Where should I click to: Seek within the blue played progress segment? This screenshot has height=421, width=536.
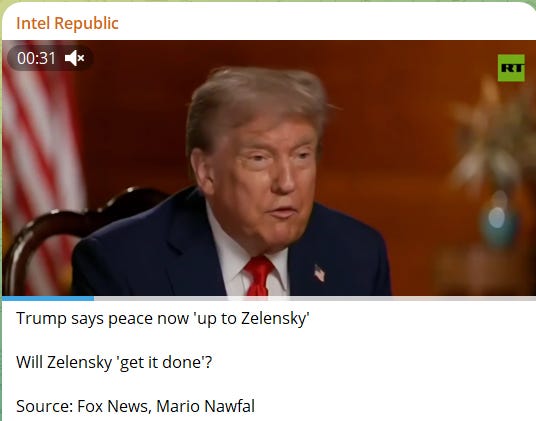click(x=48, y=298)
